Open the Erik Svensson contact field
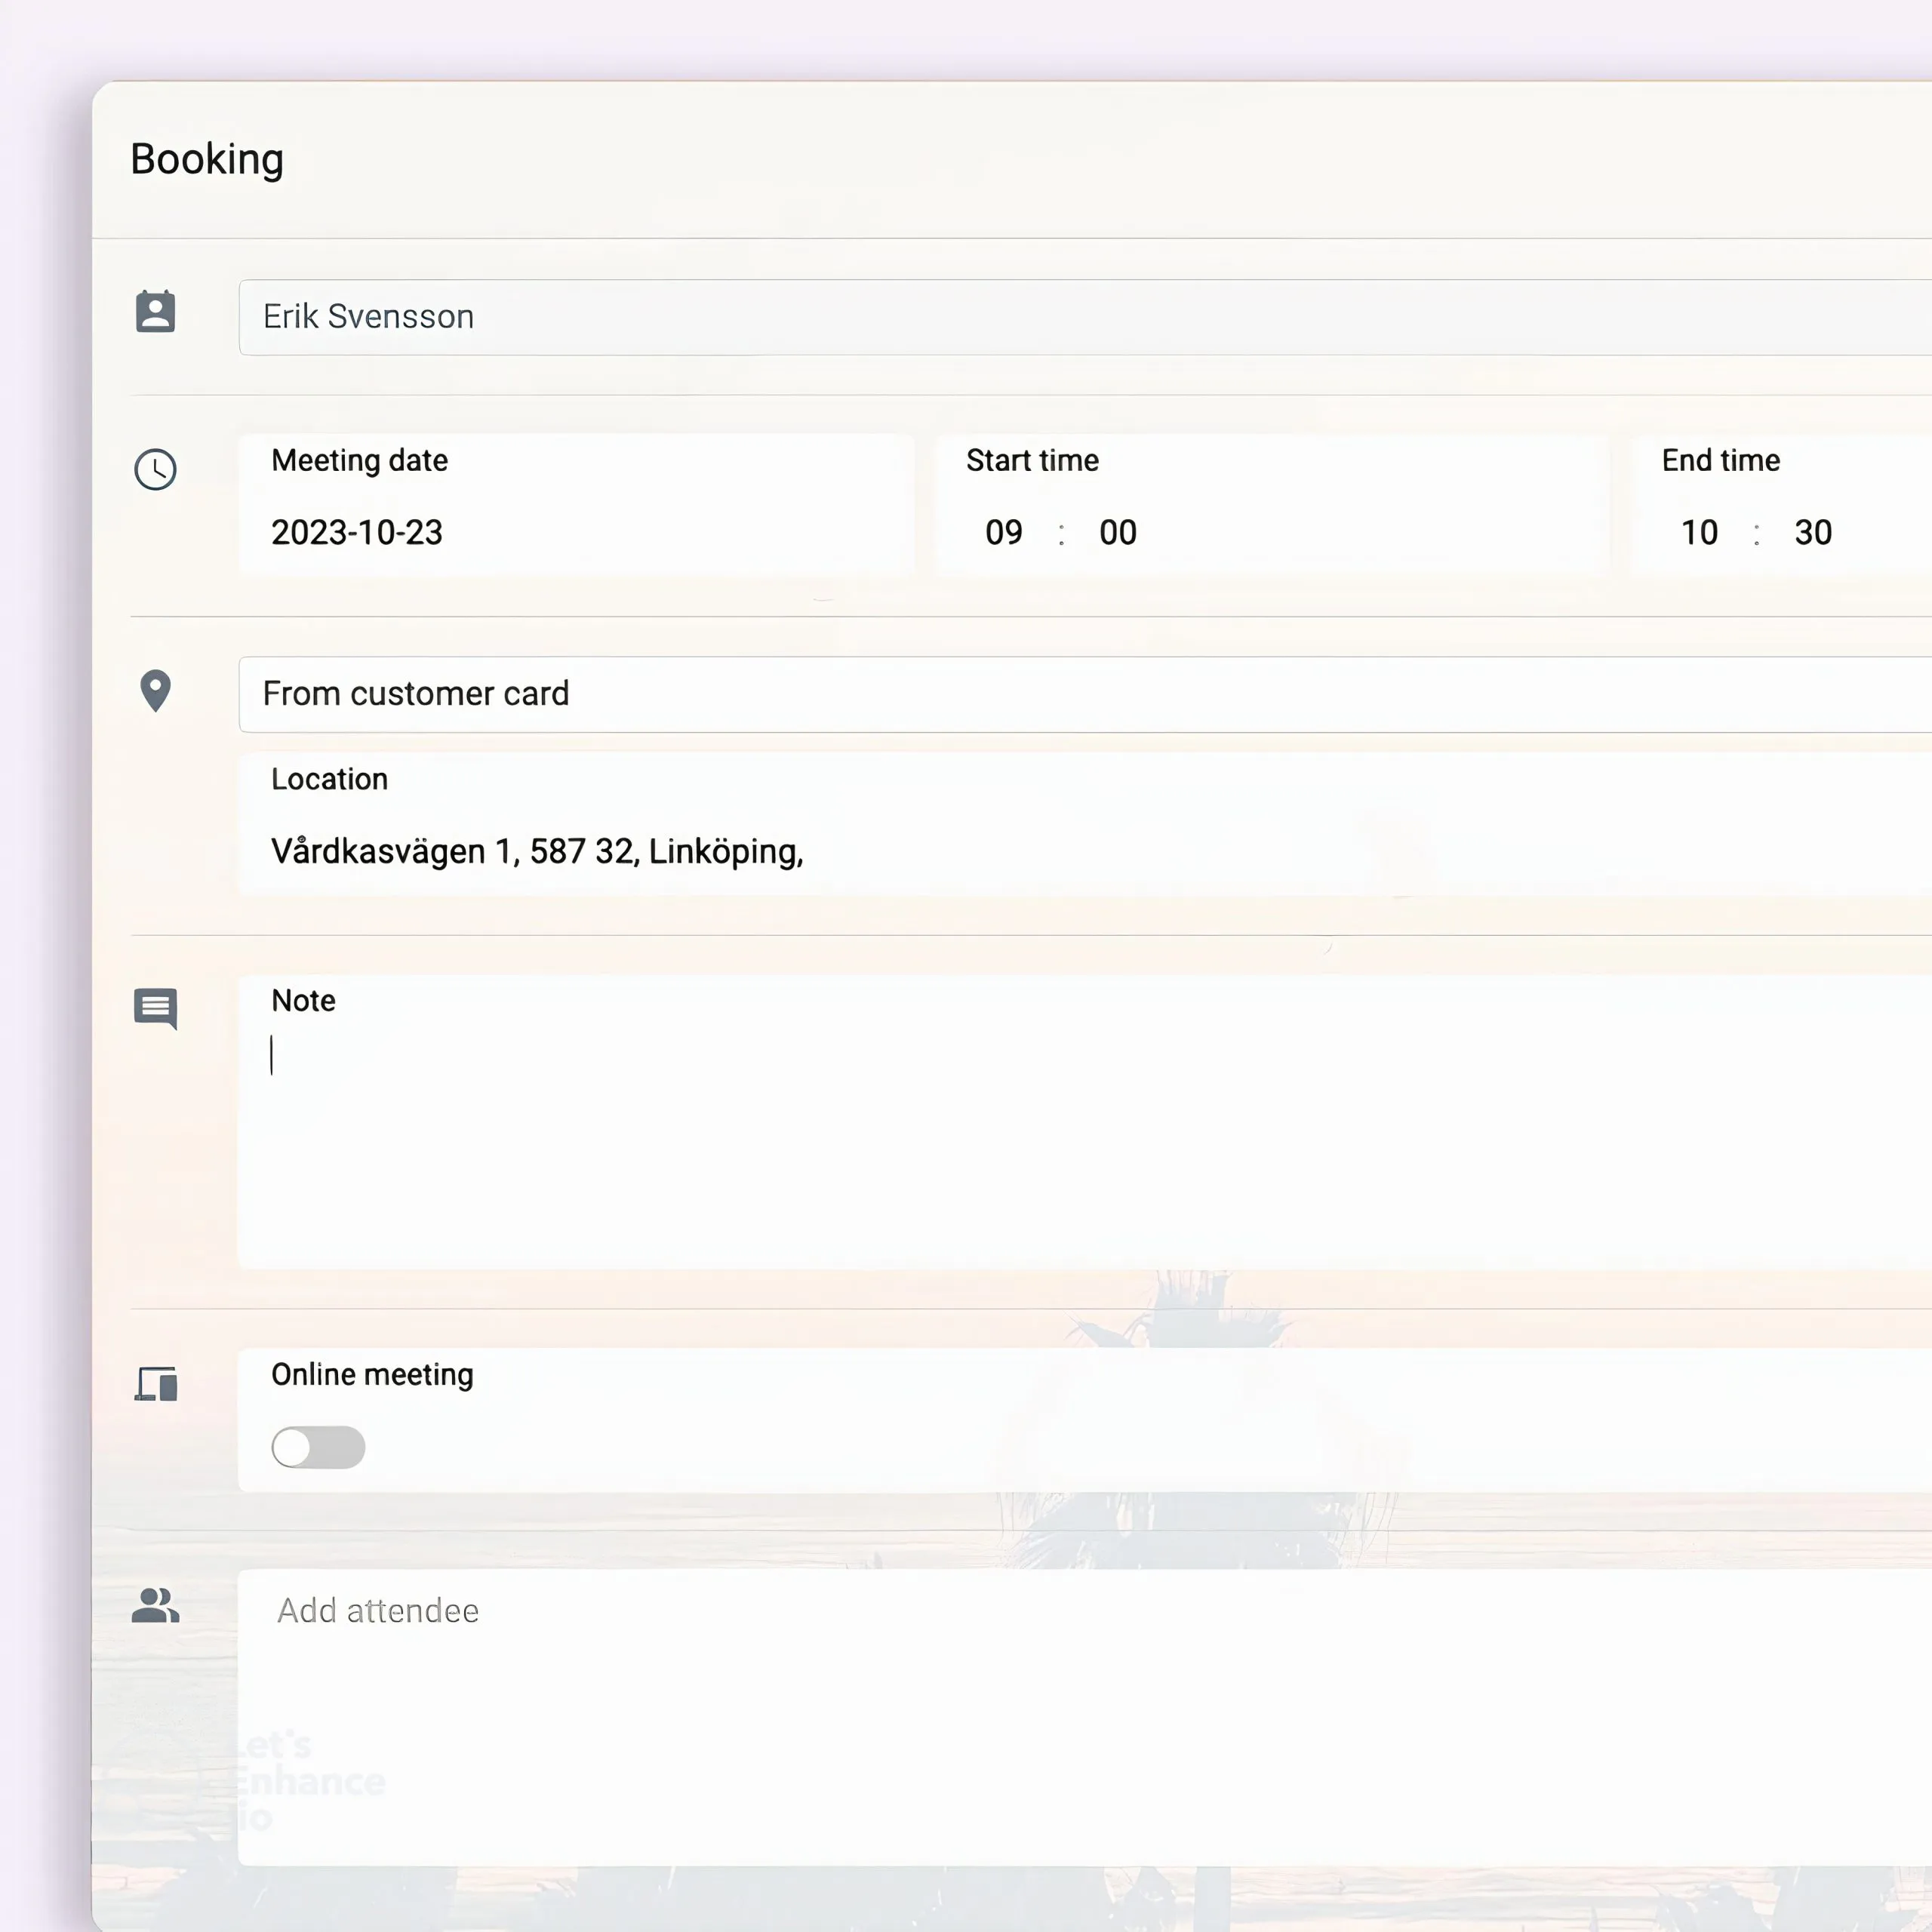Image resolution: width=1932 pixels, height=1932 pixels. tap(1085, 317)
